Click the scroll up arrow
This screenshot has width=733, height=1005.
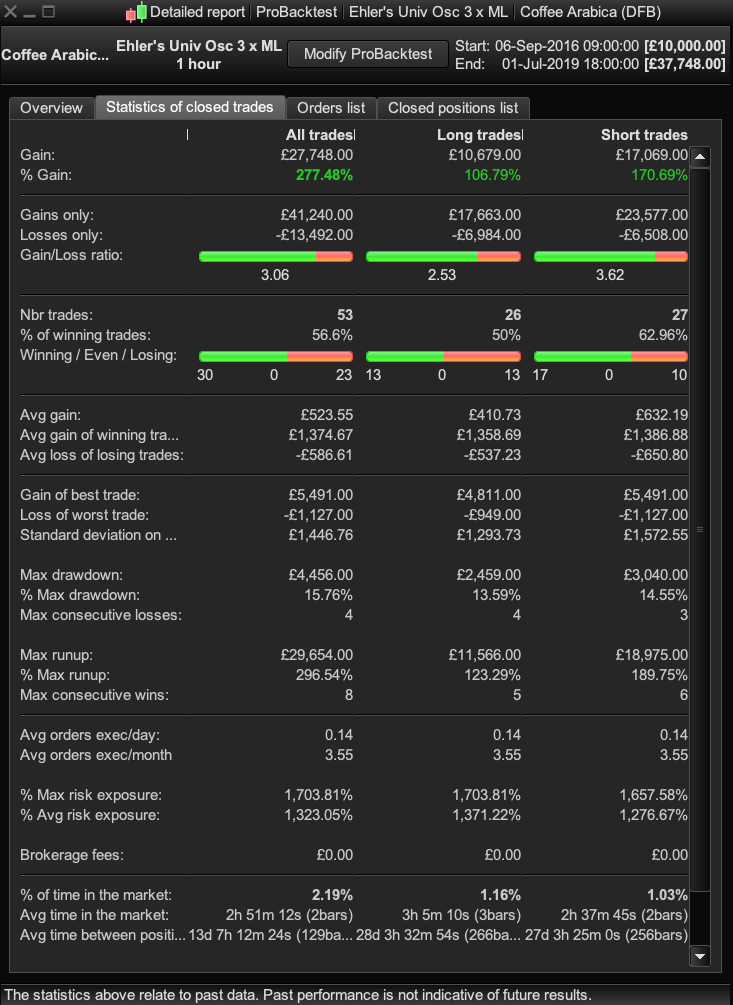(700, 157)
